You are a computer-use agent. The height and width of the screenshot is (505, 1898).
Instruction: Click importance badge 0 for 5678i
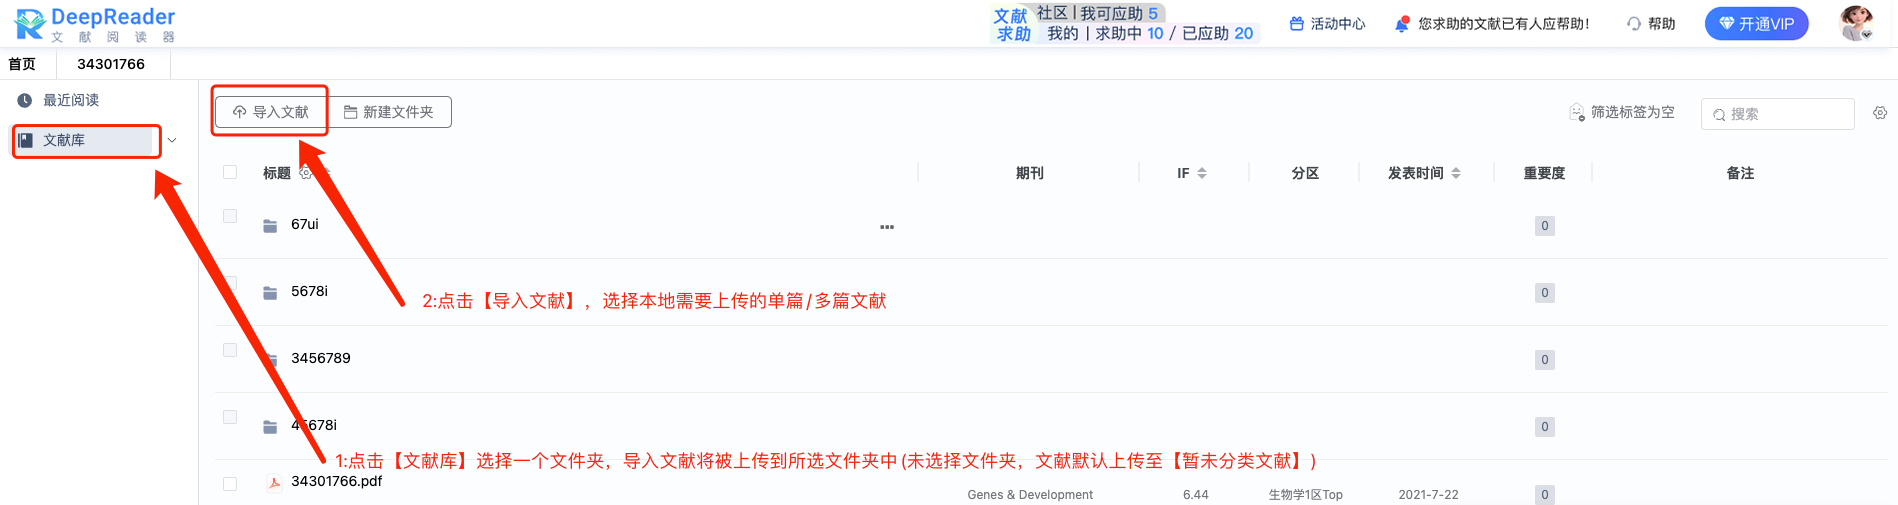1545,293
